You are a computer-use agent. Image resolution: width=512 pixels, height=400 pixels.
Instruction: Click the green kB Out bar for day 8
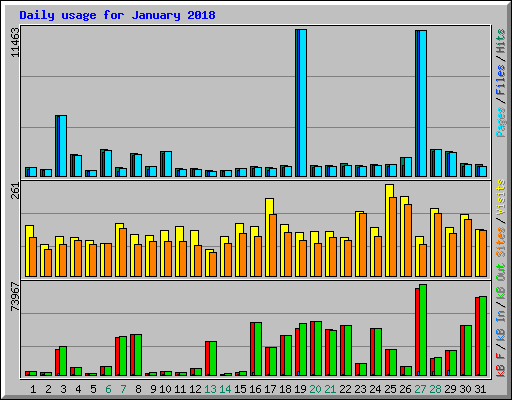pos(138,355)
